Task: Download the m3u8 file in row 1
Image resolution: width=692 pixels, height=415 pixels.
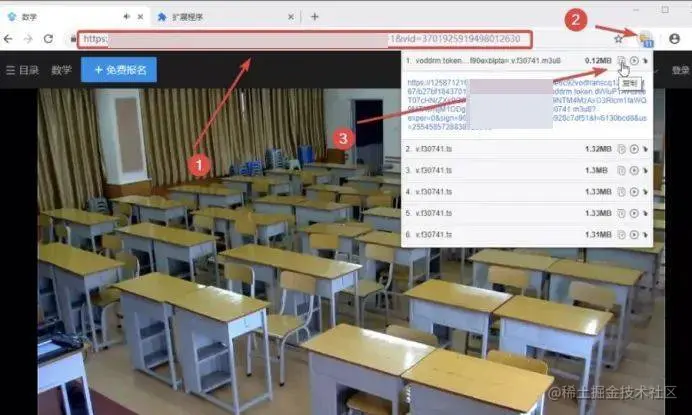Action: 645,60
